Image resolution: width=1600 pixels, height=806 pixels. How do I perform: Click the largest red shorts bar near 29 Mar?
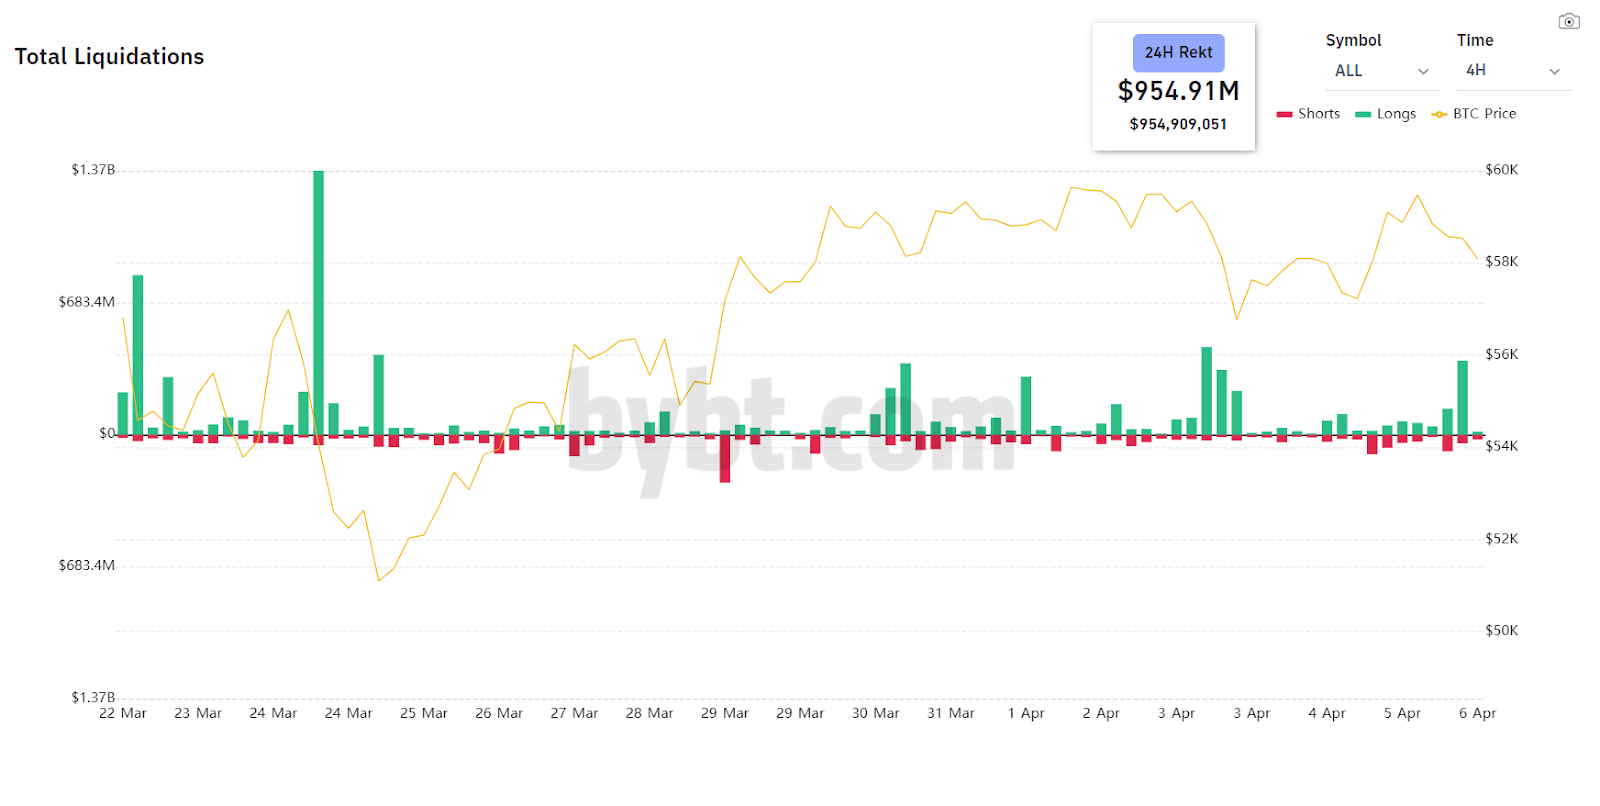[x=725, y=459]
